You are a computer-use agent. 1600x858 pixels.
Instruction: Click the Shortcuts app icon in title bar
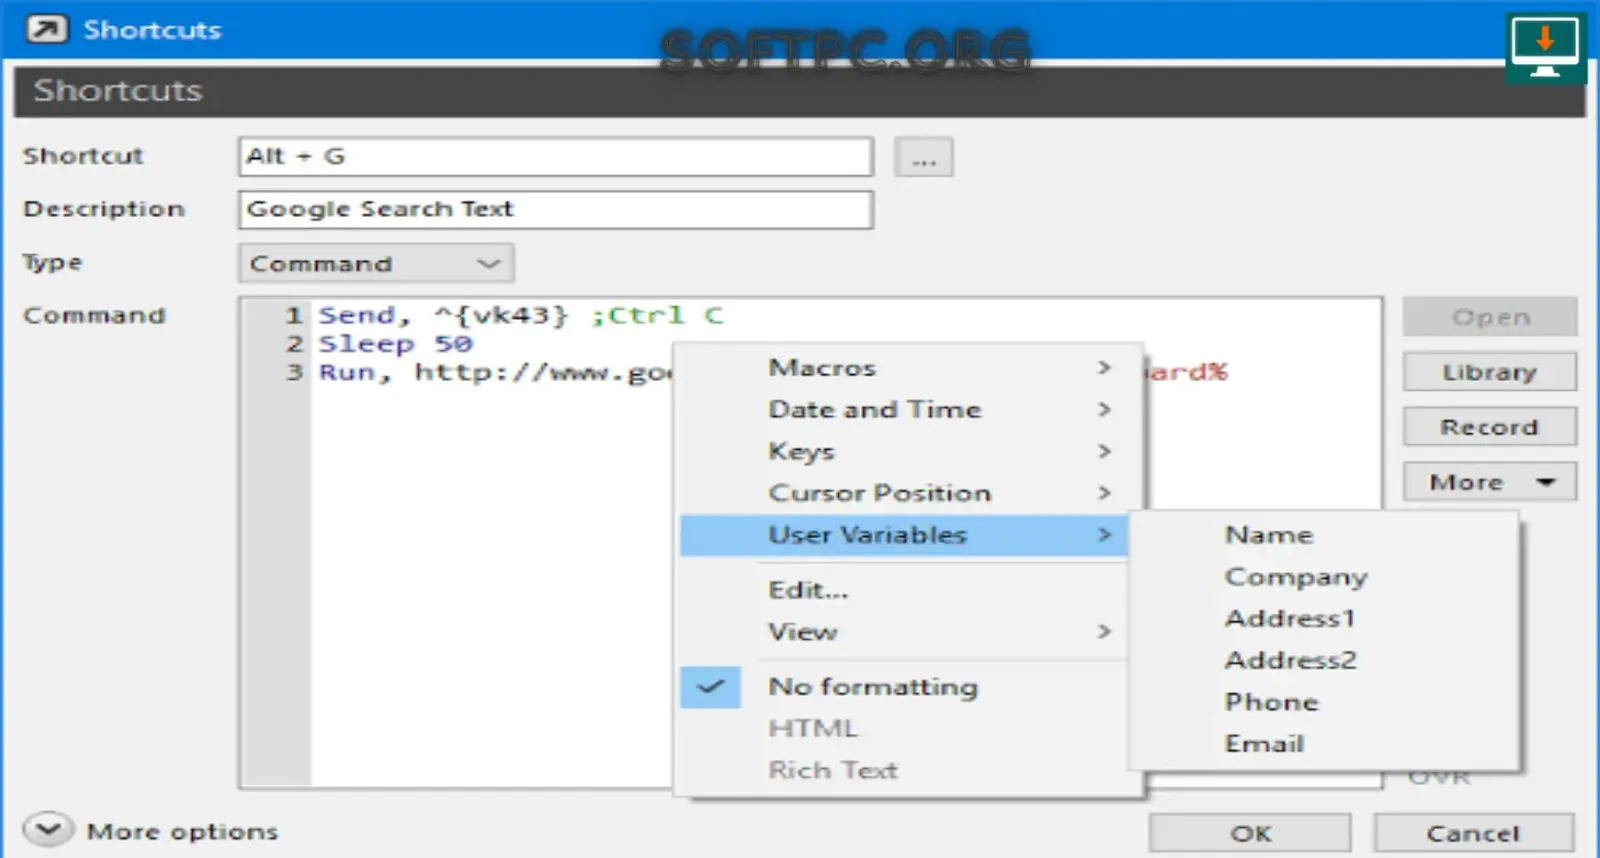tap(47, 29)
